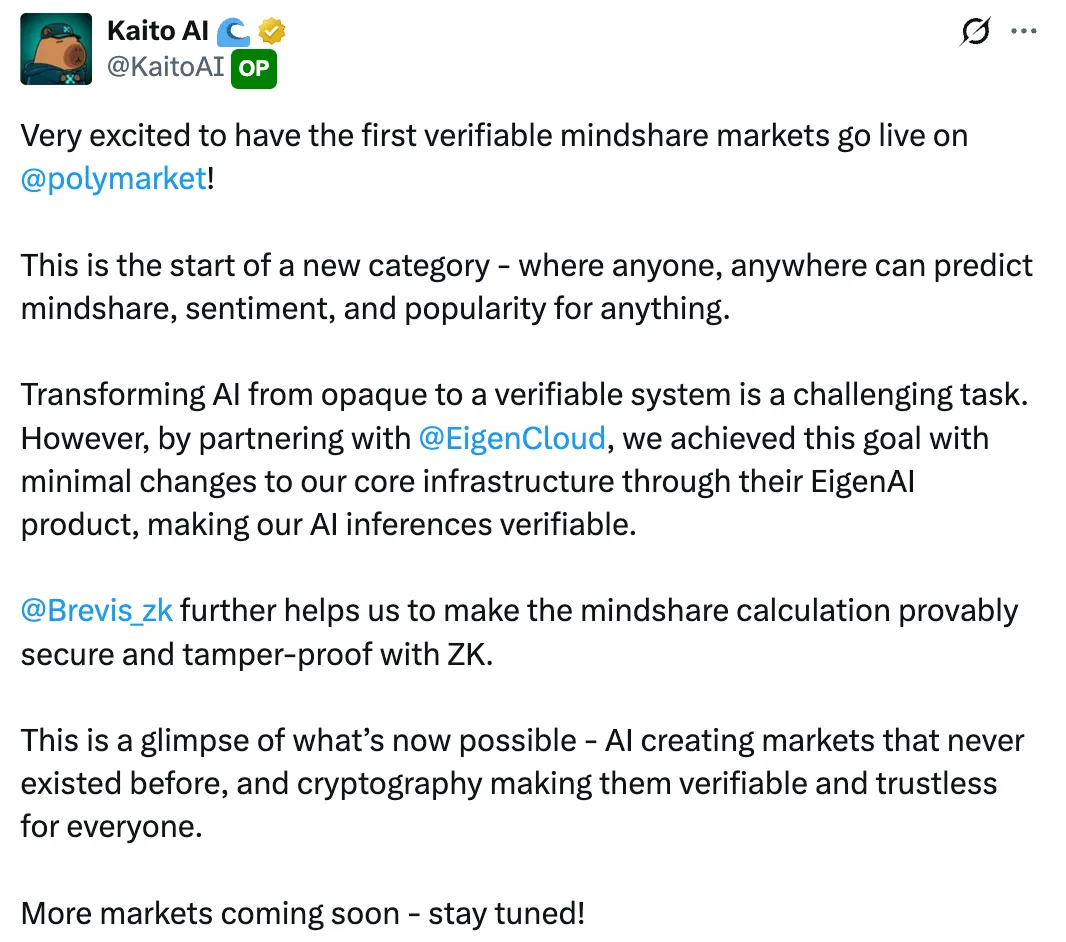Click the gold verified badge
Screen dimensions: 1066x942
pos(272,31)
